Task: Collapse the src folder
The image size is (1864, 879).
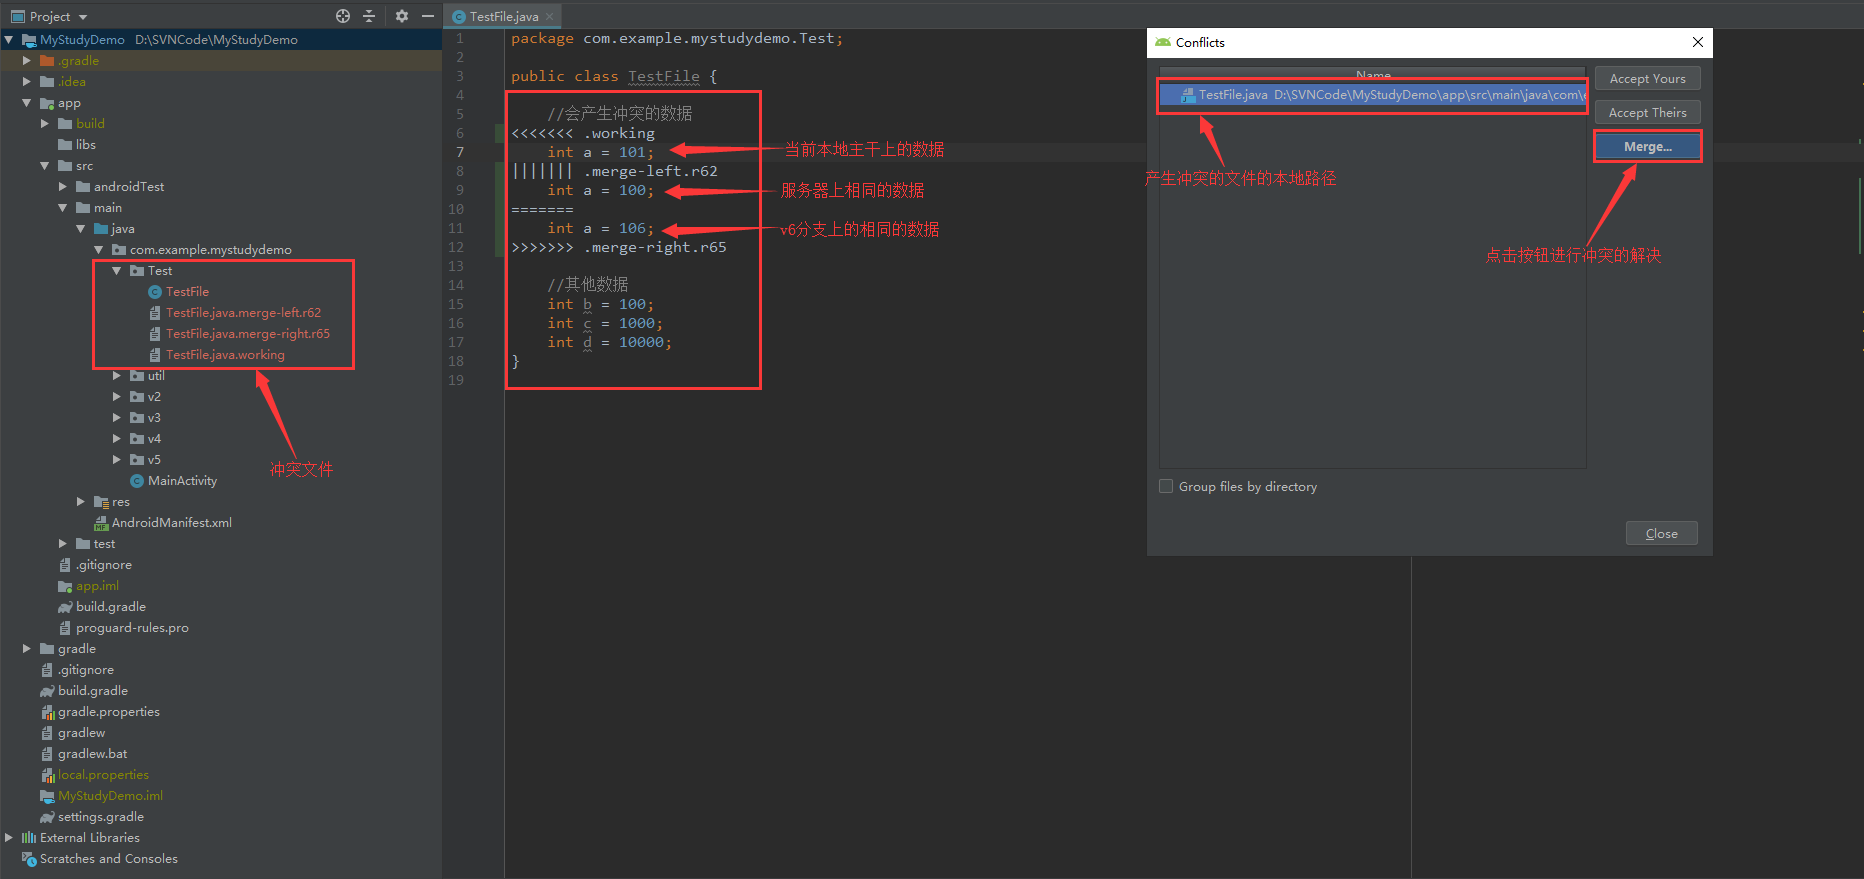Action: click(x=45, y=166)
